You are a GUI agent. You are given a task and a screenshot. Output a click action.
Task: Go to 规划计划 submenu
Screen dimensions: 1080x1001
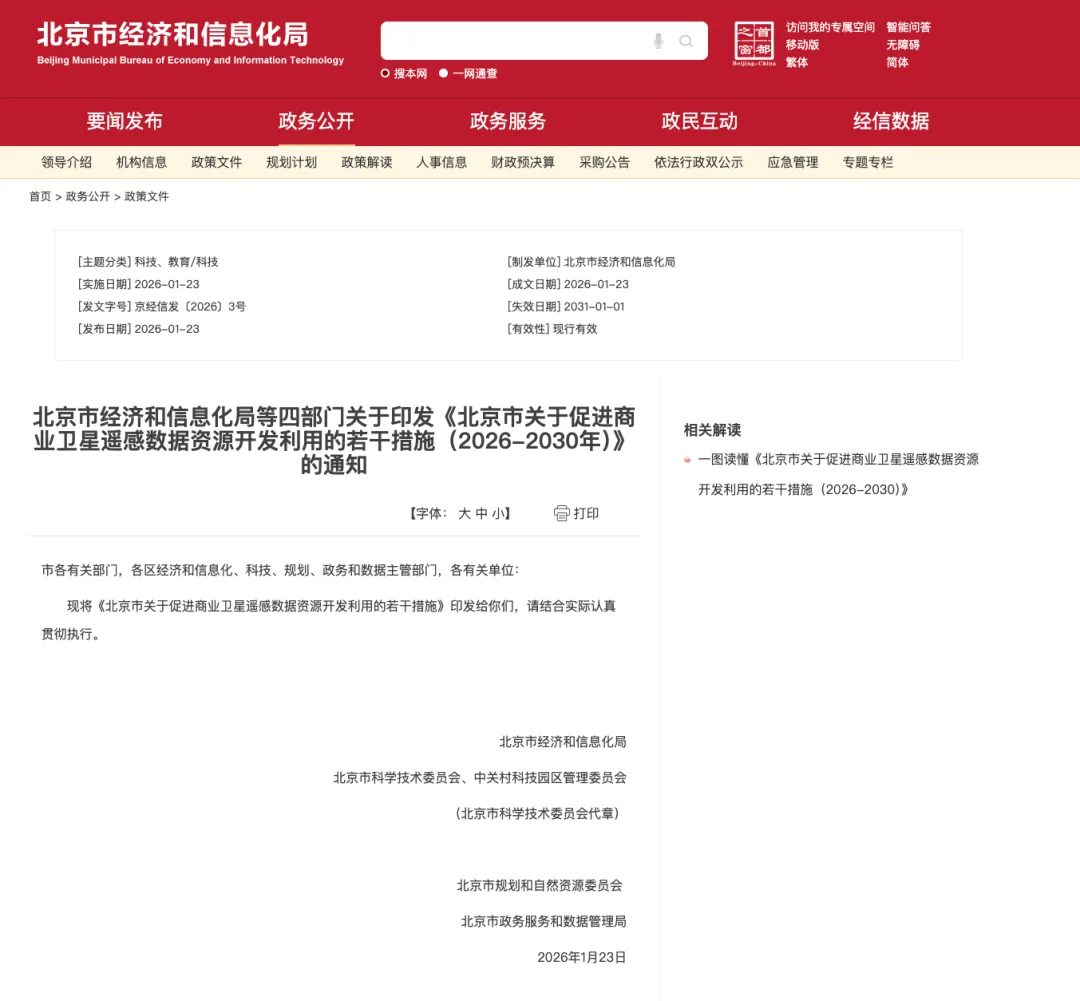point(291,163)
